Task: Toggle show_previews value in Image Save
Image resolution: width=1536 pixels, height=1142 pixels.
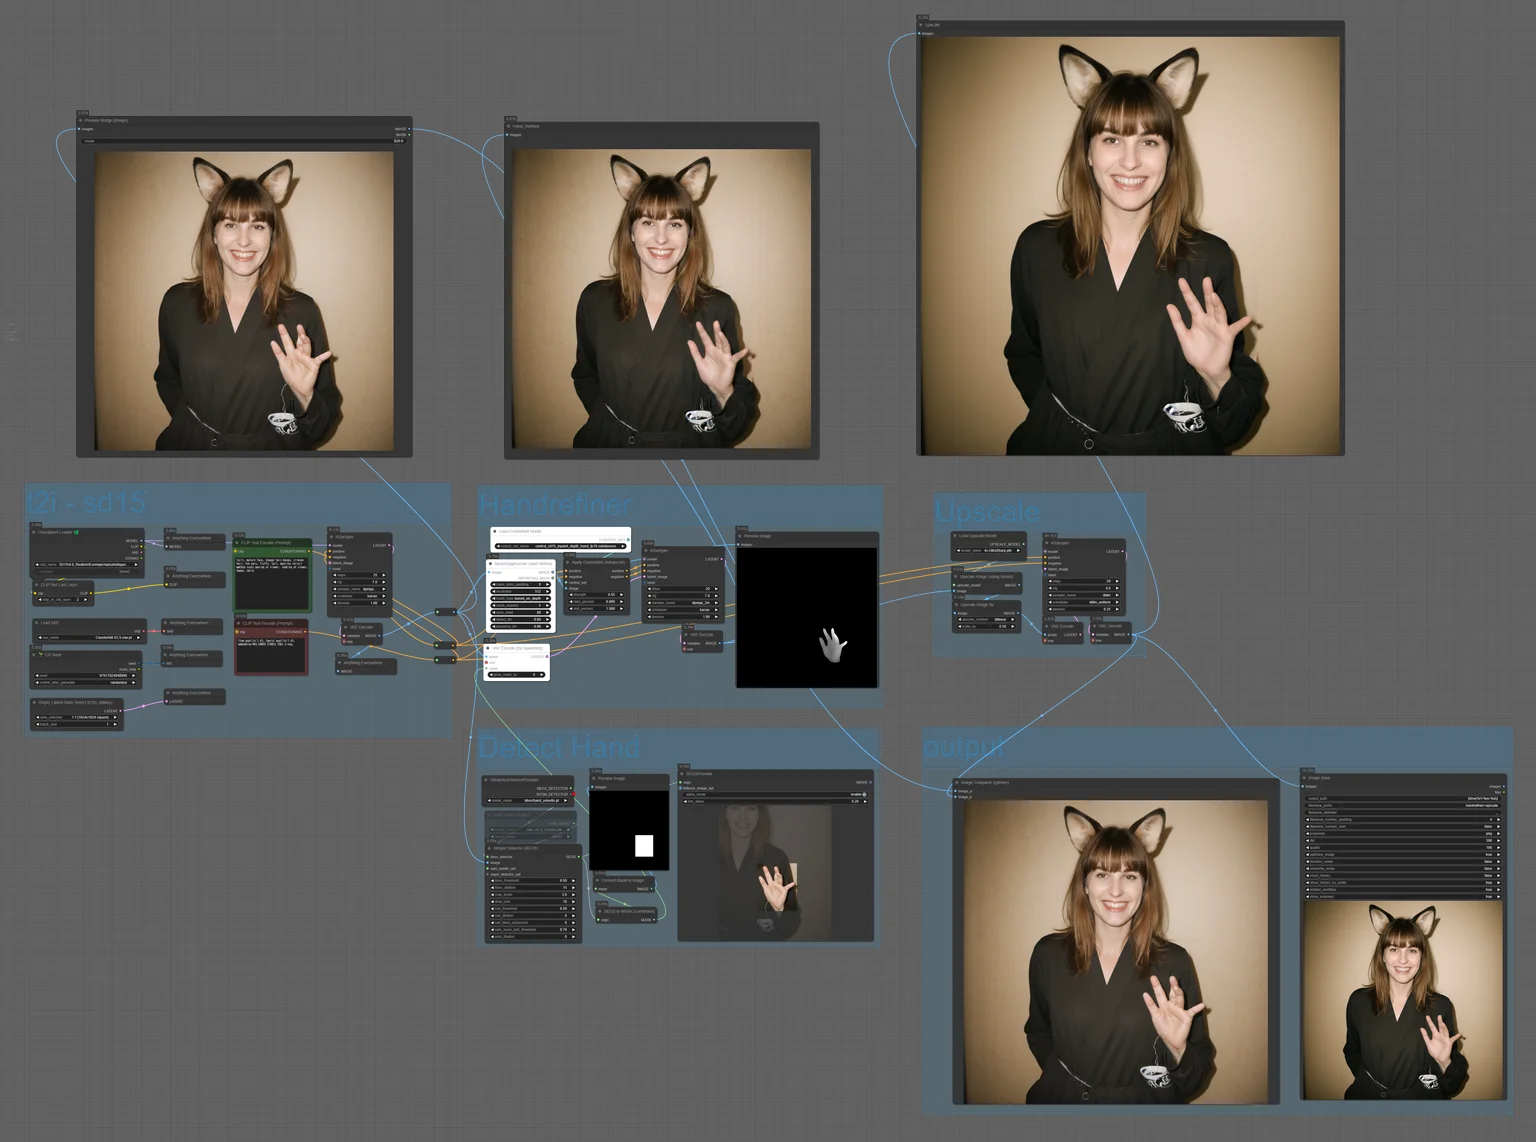Action: (1403, 896)
